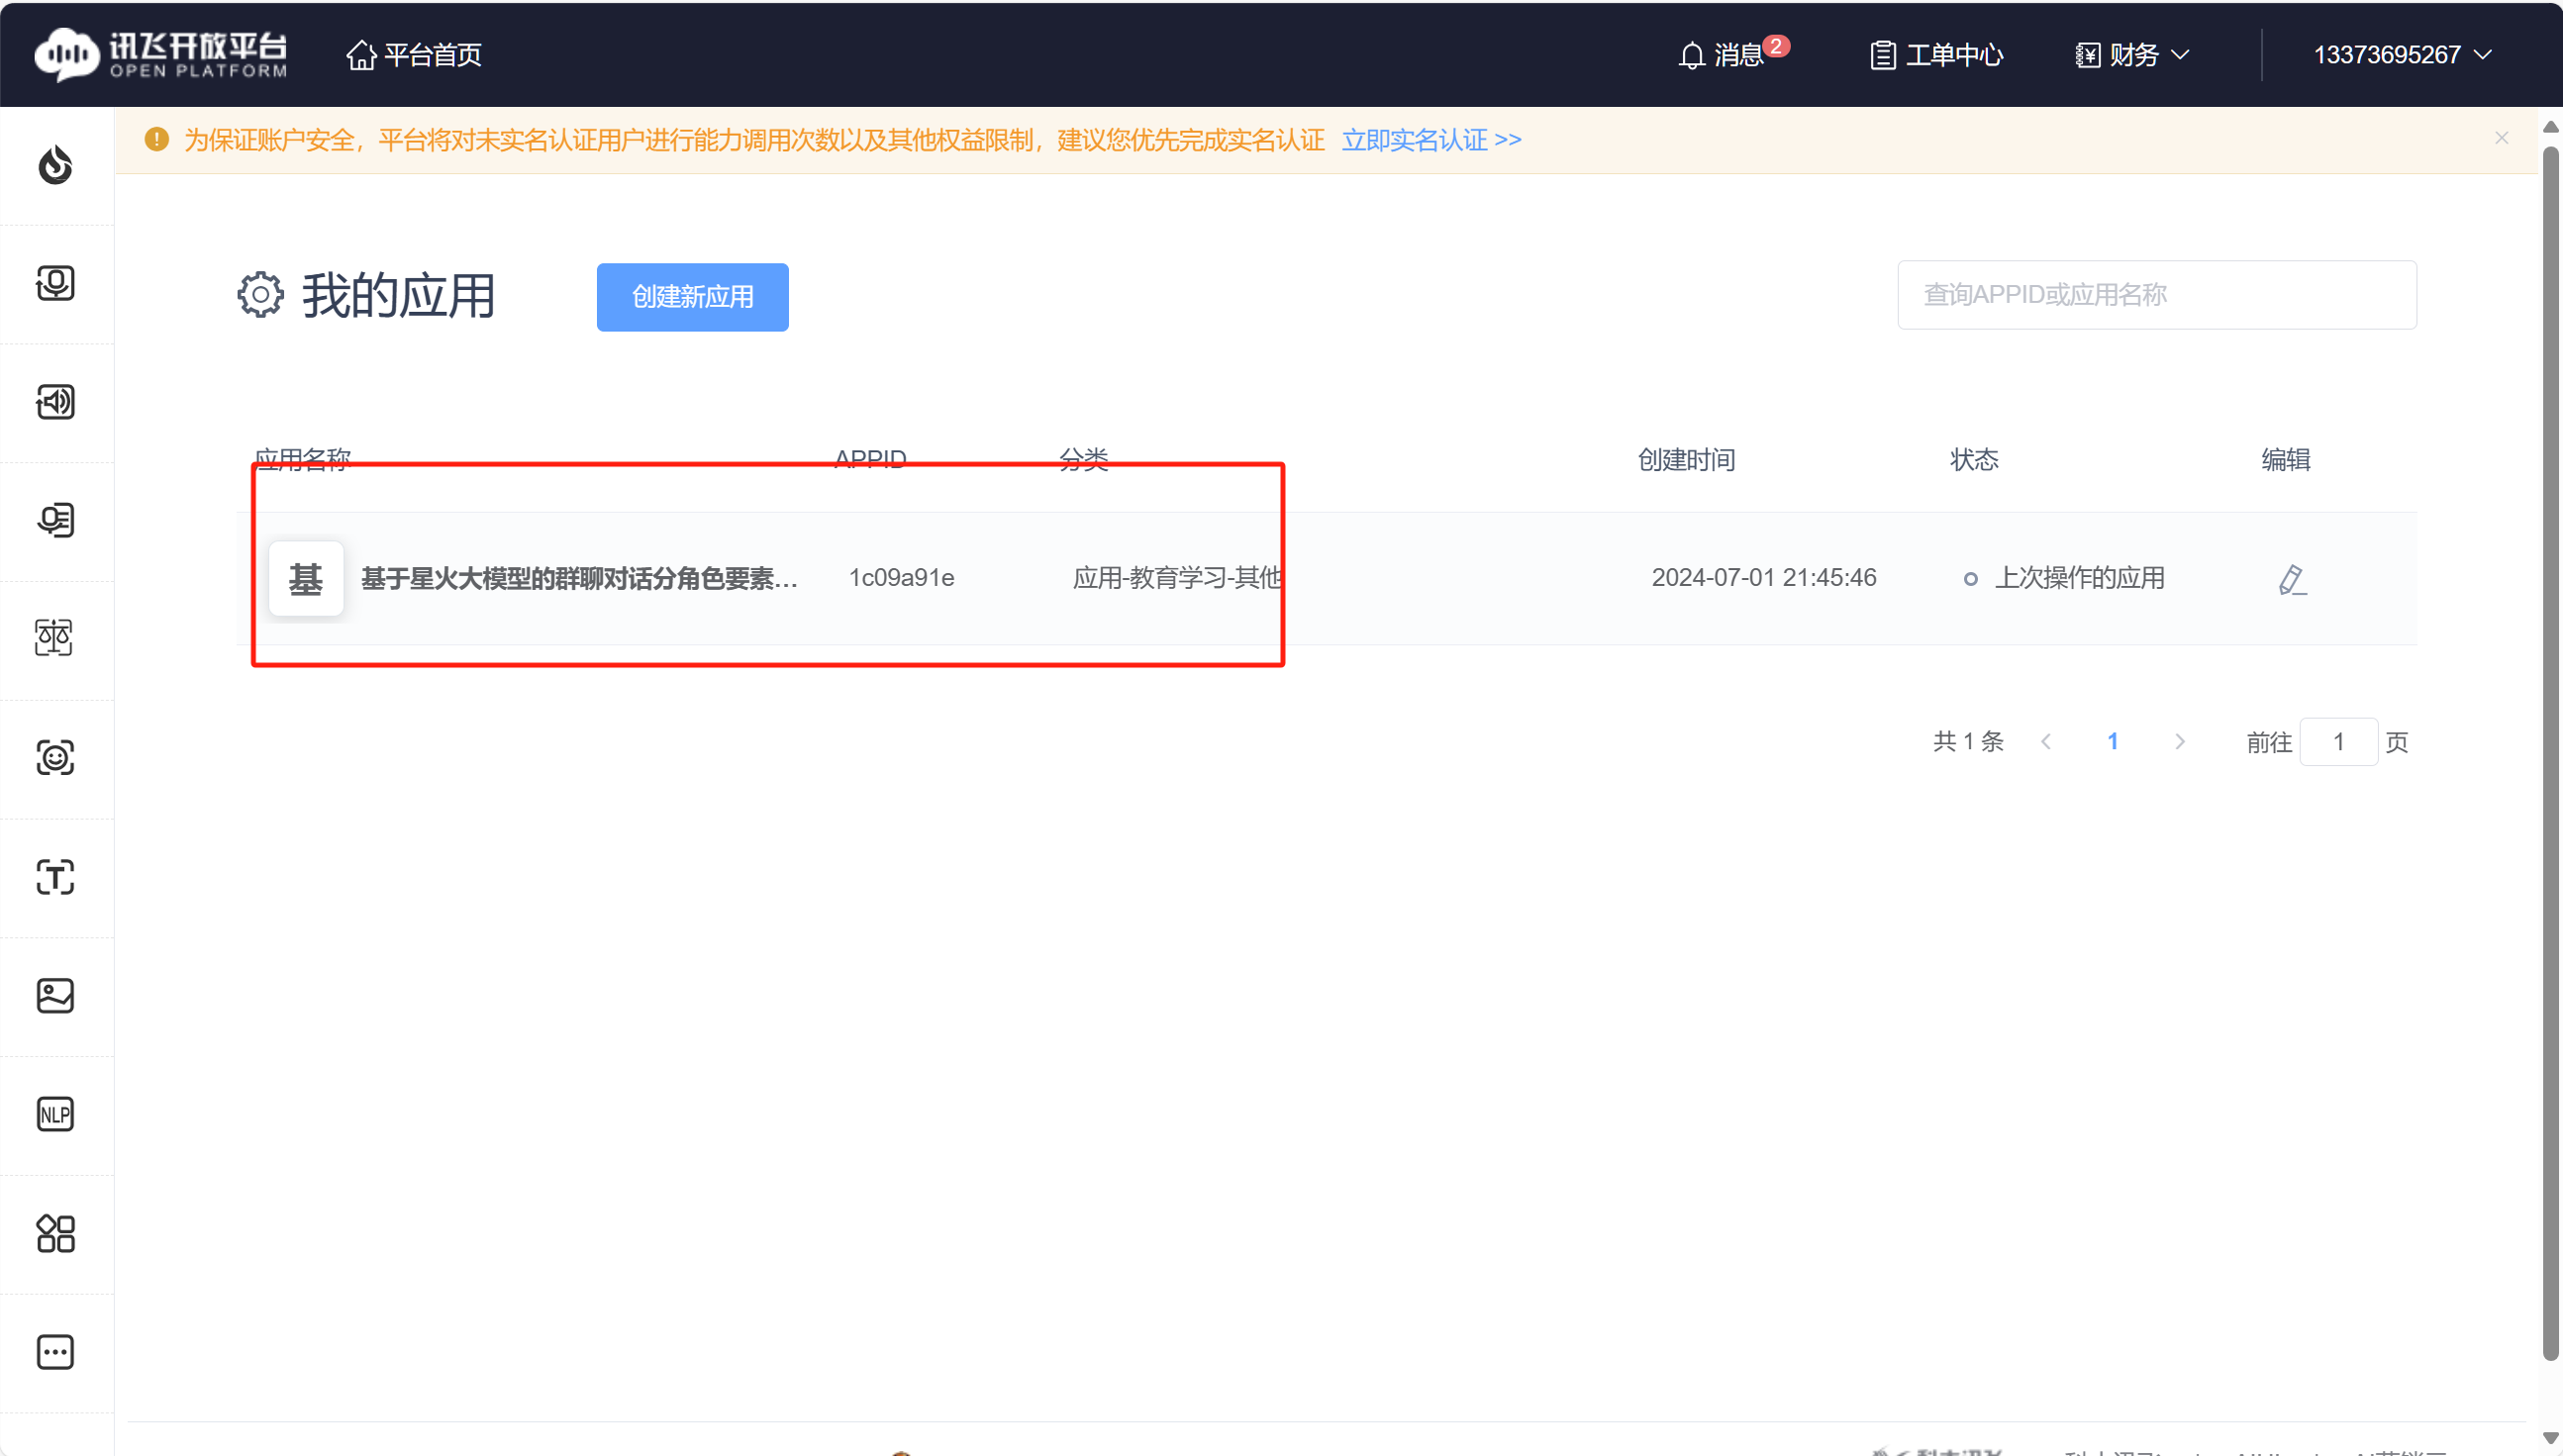
Task: Open the face recognition sidebar icon
Action: pyautogui.click(x=55, y=757)
